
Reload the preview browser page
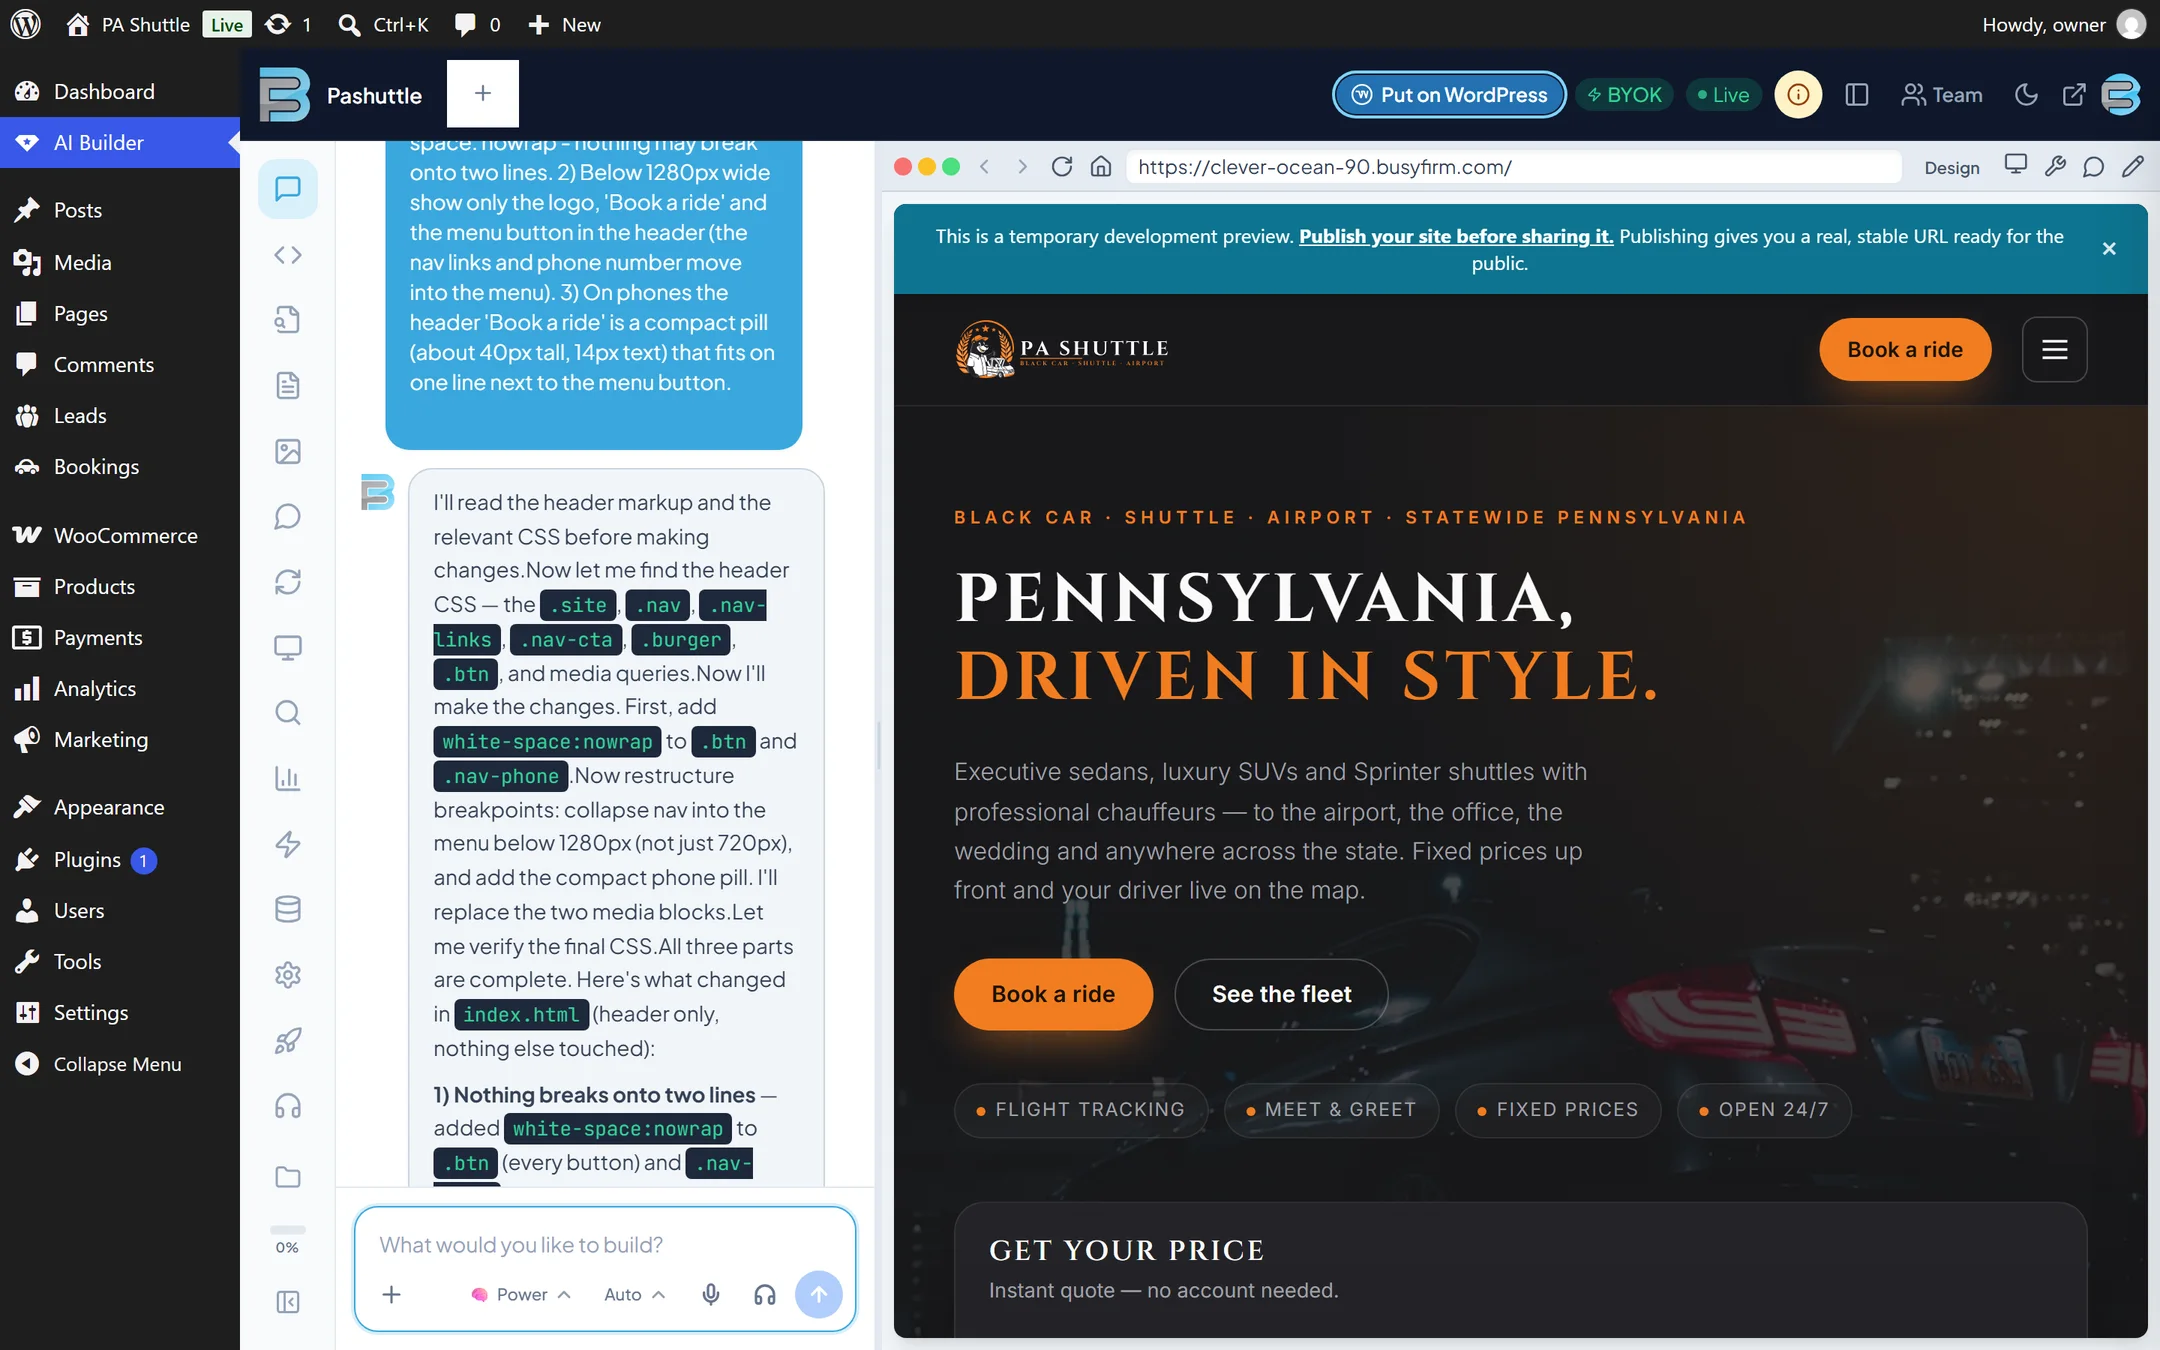[x=1062, y=166]
